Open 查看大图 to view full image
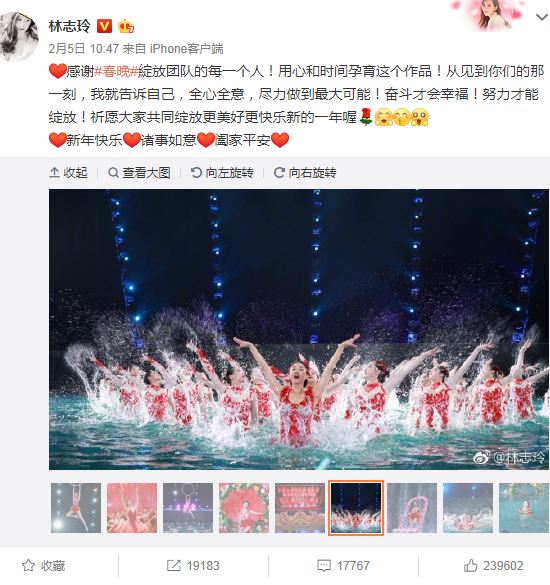The width and height of the screenshot is (550, 585). (139, 173)
